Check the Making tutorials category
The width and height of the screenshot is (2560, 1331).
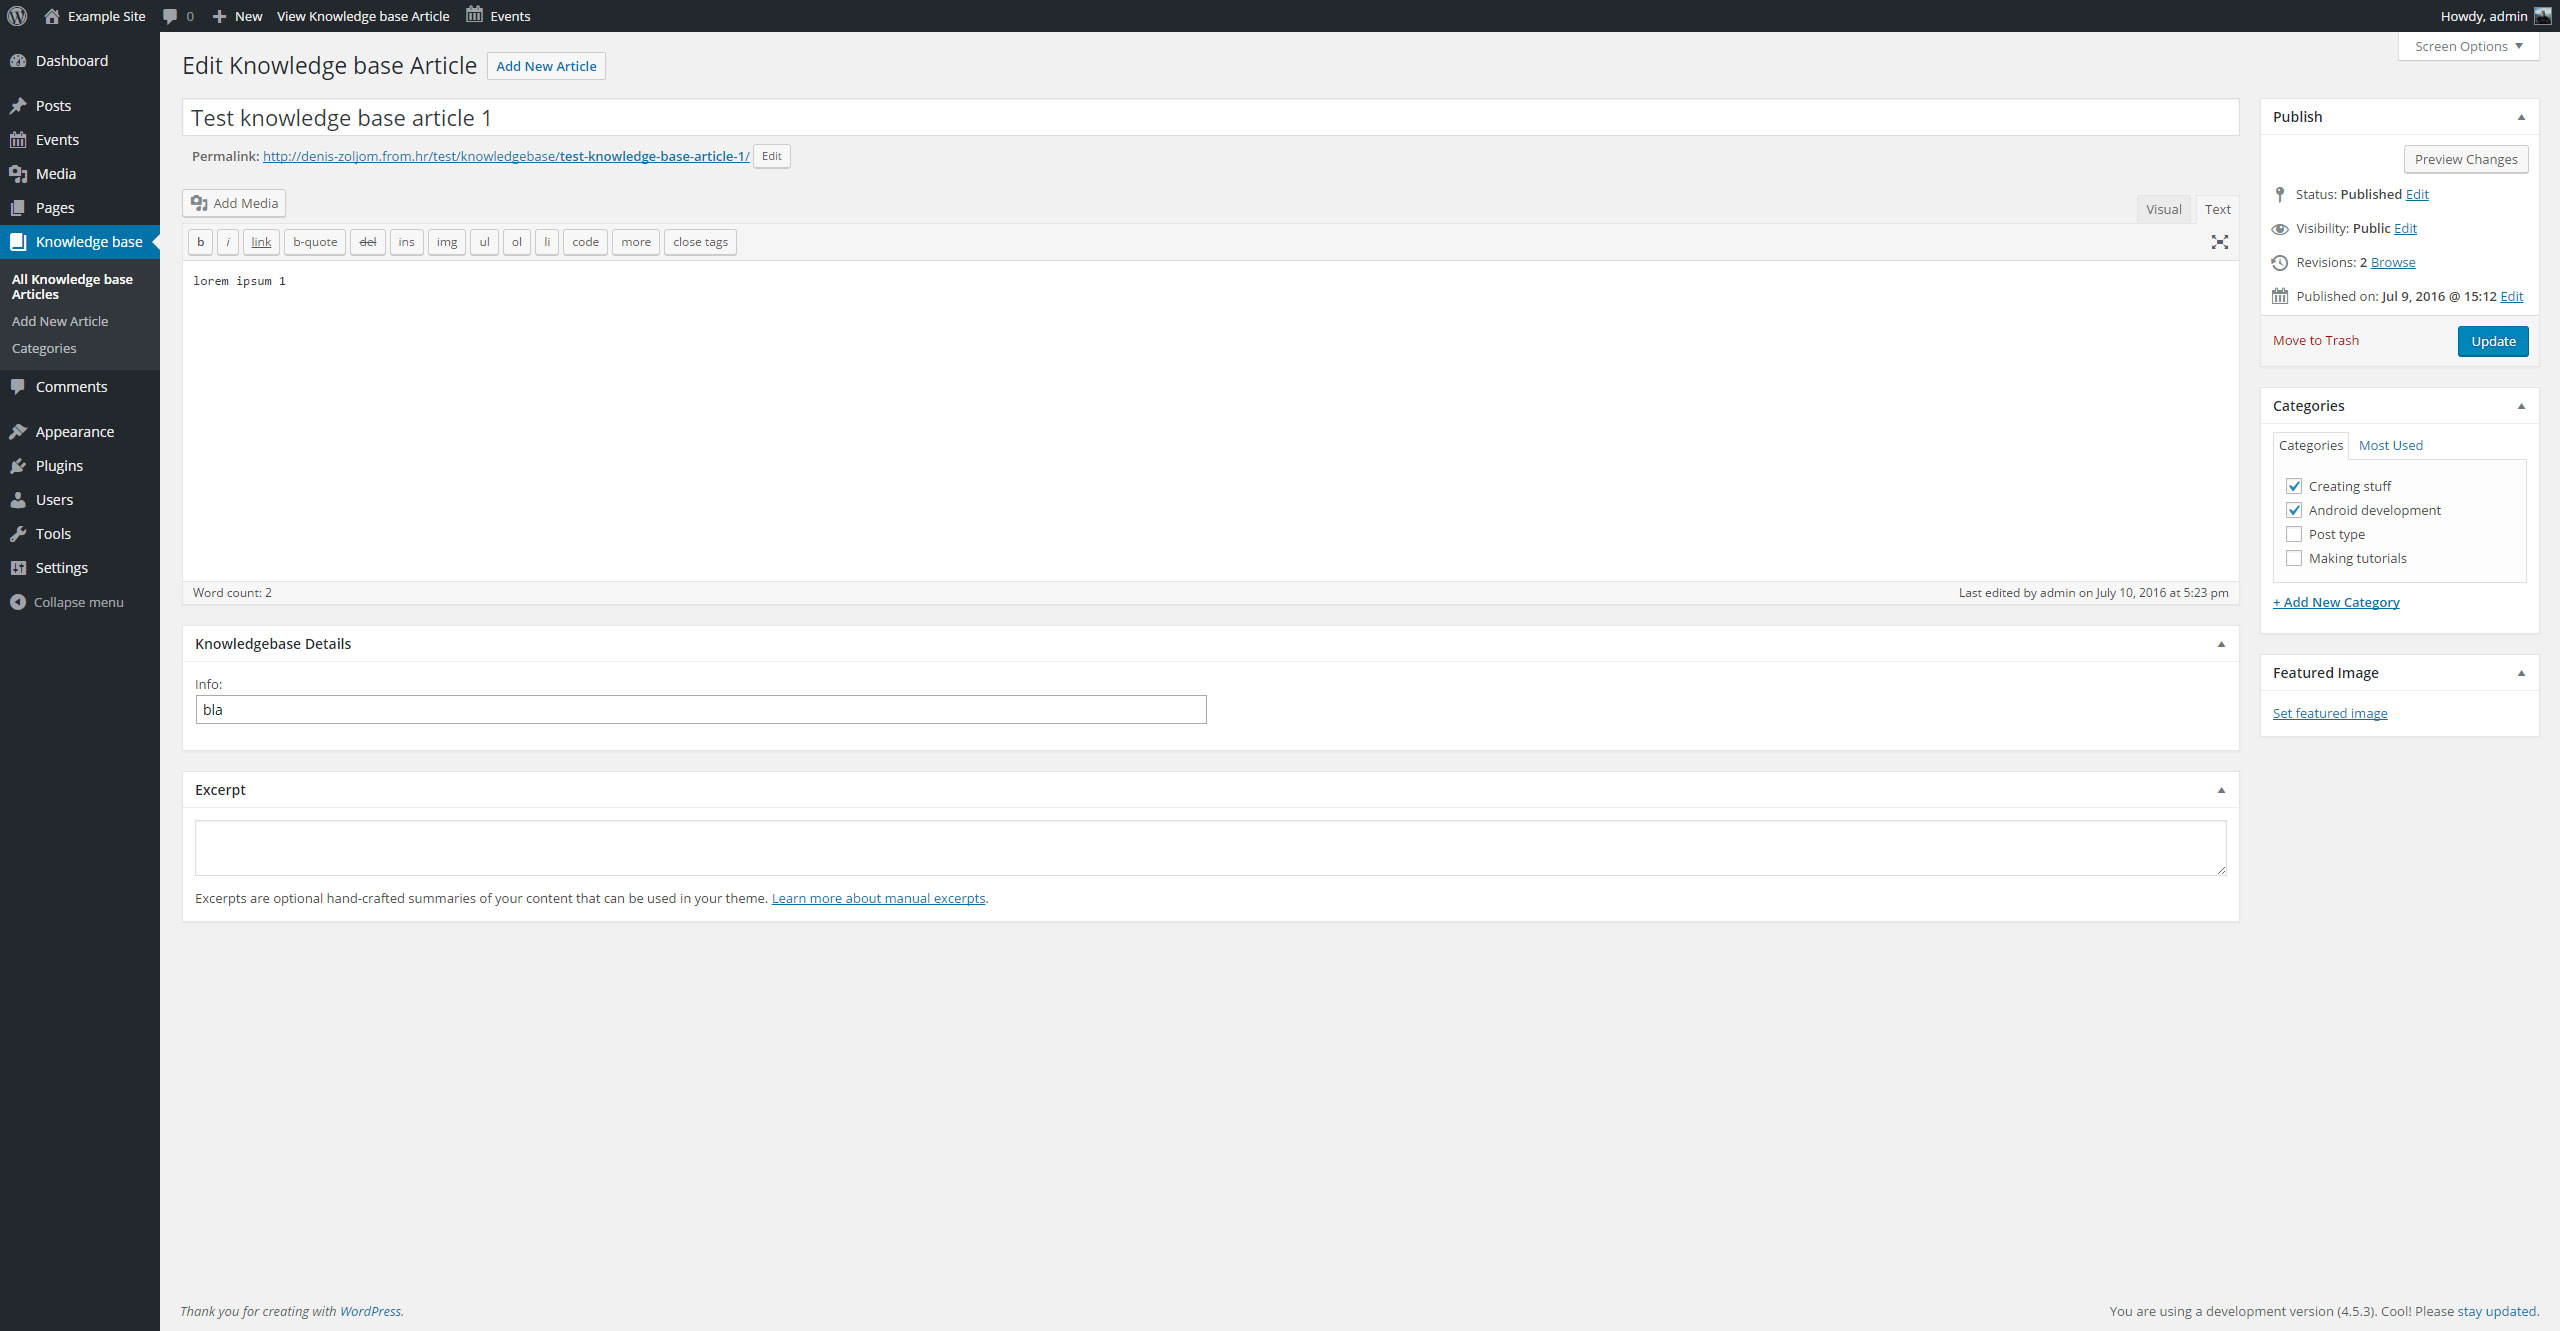point(2294,558)
